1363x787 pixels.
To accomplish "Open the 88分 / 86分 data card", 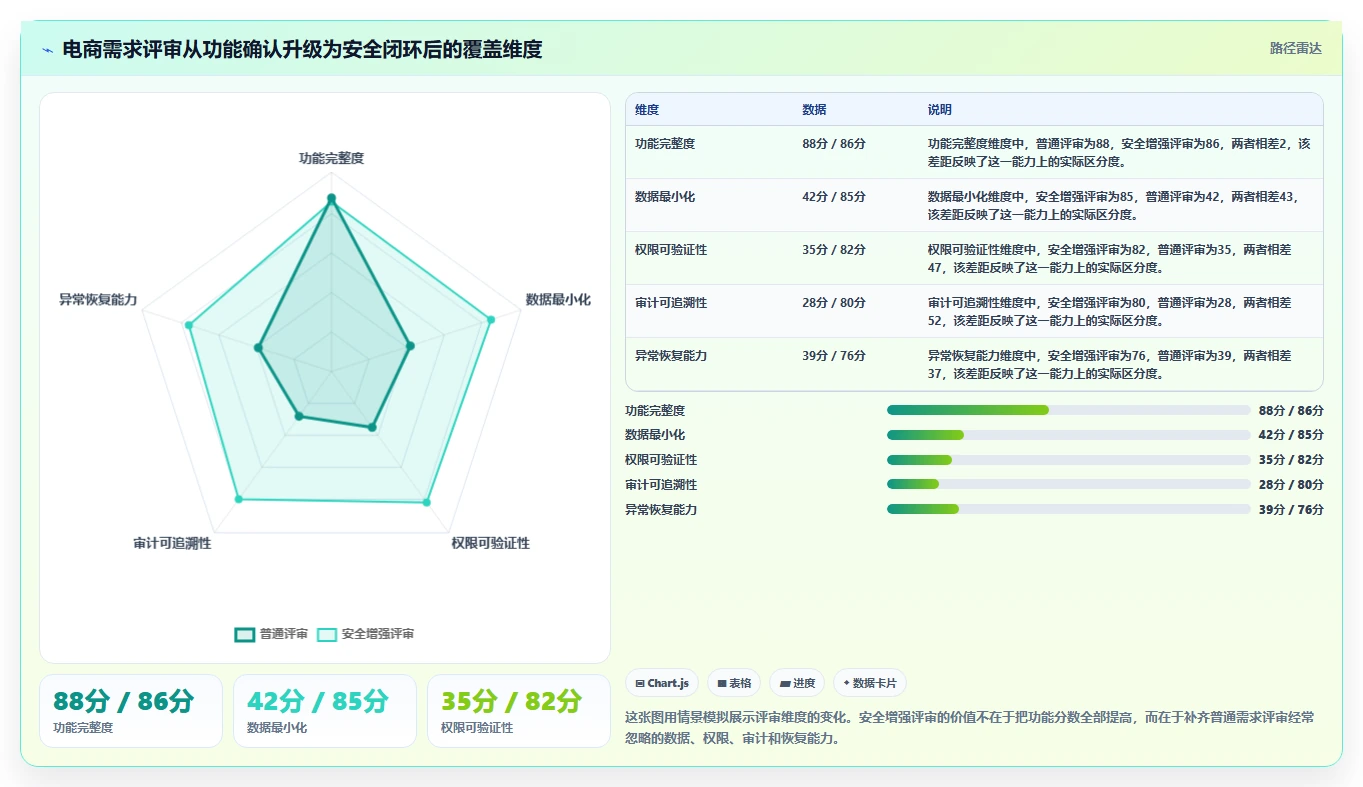I will (131, 711).
